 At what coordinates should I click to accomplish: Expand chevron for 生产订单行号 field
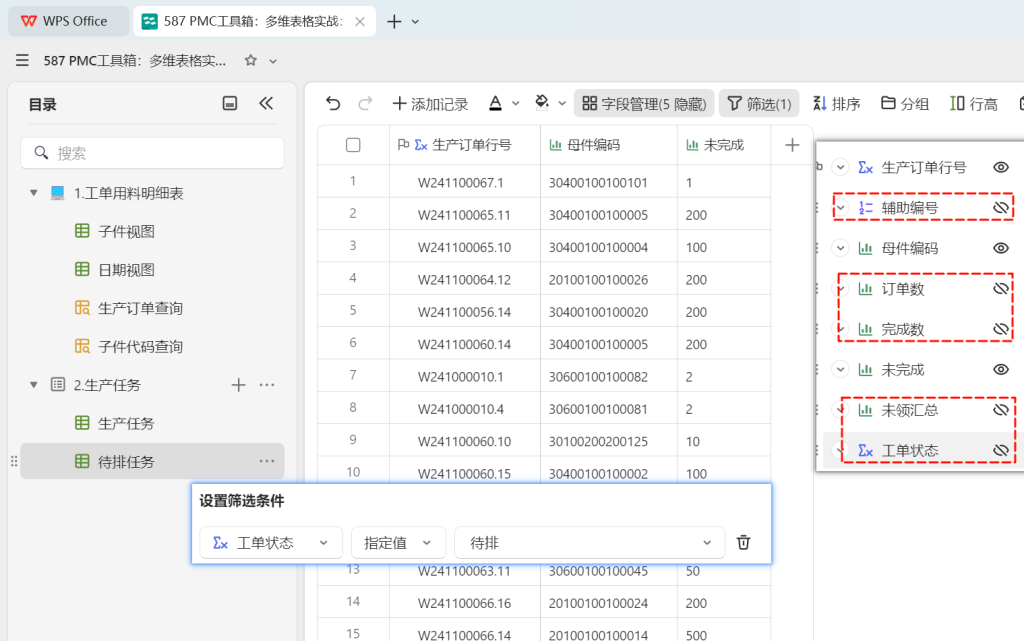coord(840,168)
